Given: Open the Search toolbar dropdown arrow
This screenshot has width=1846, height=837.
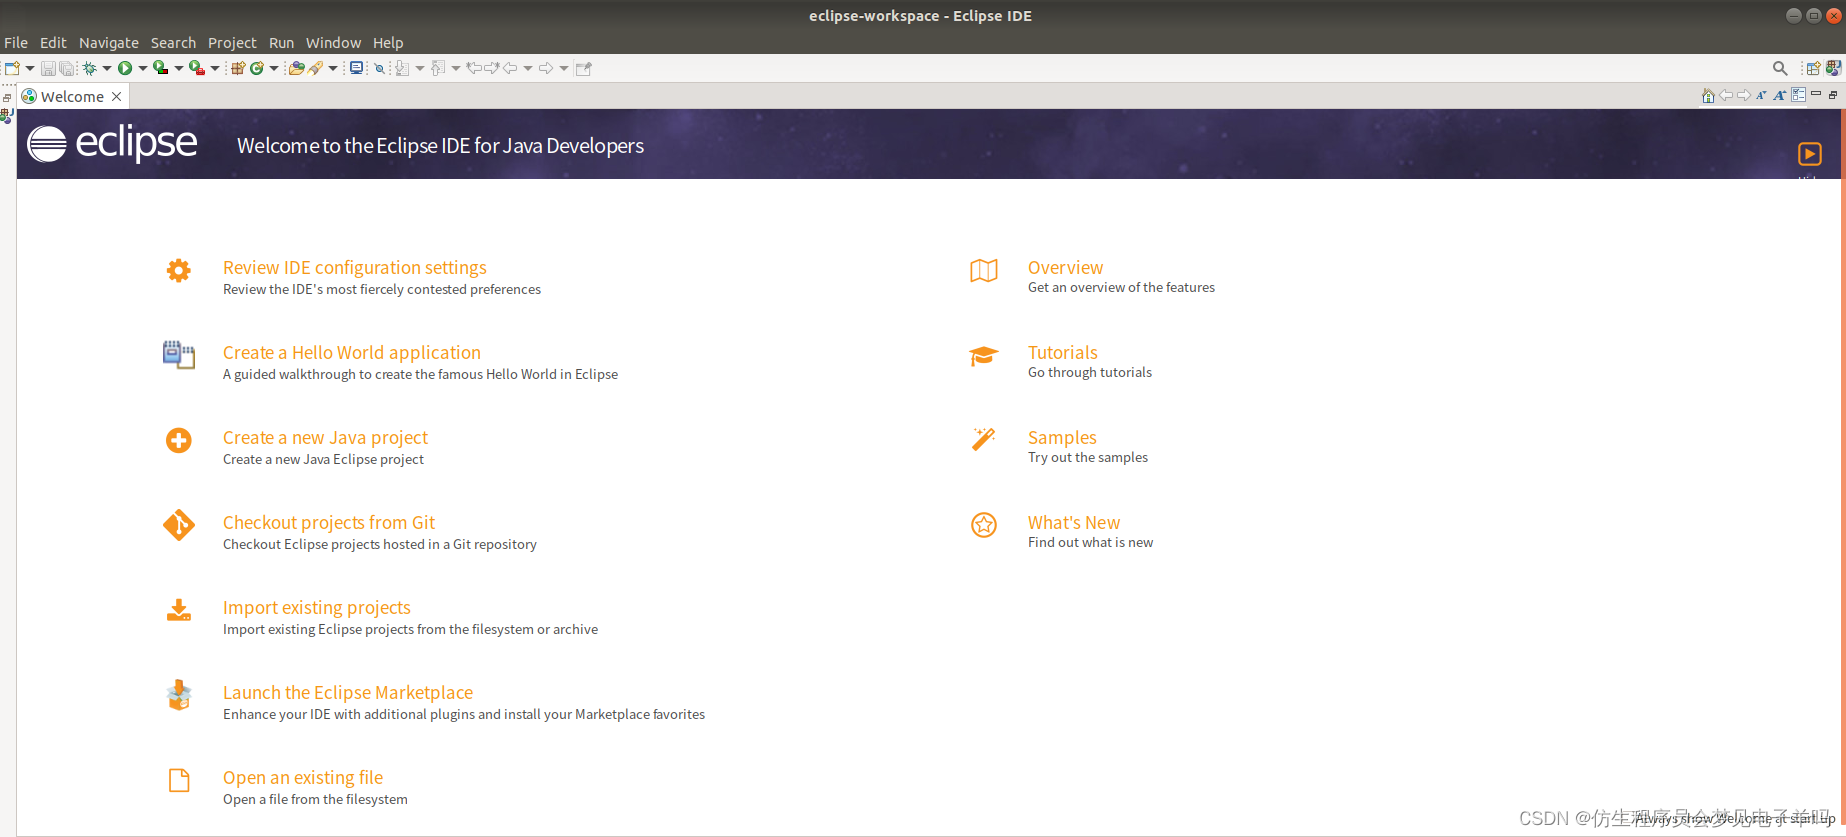Looking at the screenshot, I should pos(333,68).
